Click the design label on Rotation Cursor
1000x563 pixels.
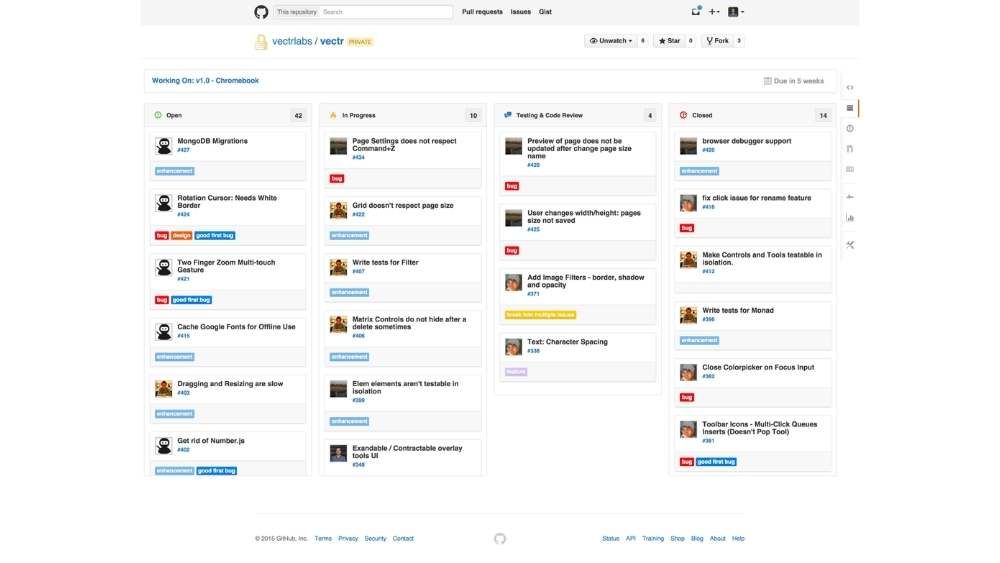click(x=182, y=235)
